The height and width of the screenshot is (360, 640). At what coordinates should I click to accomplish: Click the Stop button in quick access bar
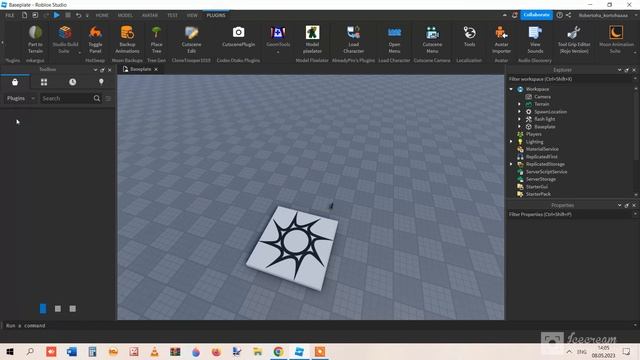(x=68, y=15)
